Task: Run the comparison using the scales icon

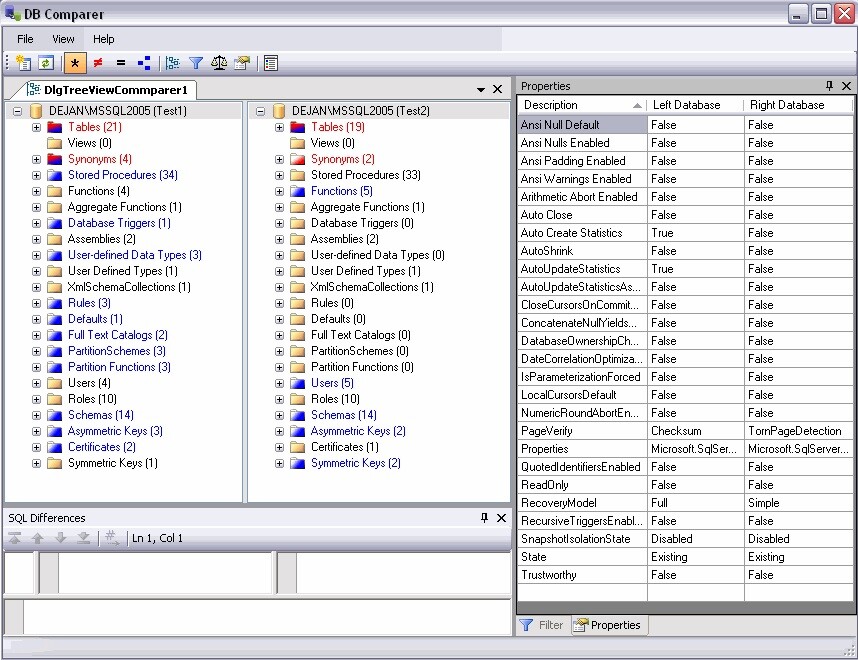Action: pyautogui.click(x=221, y=62)
